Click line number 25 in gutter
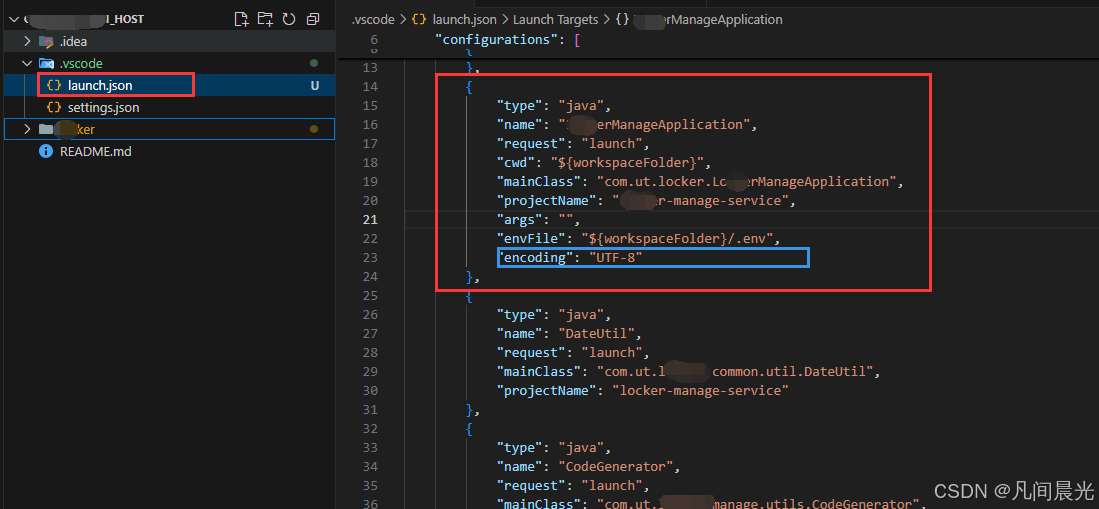The width and height of the screenshot is (1099, 509). 369,295
